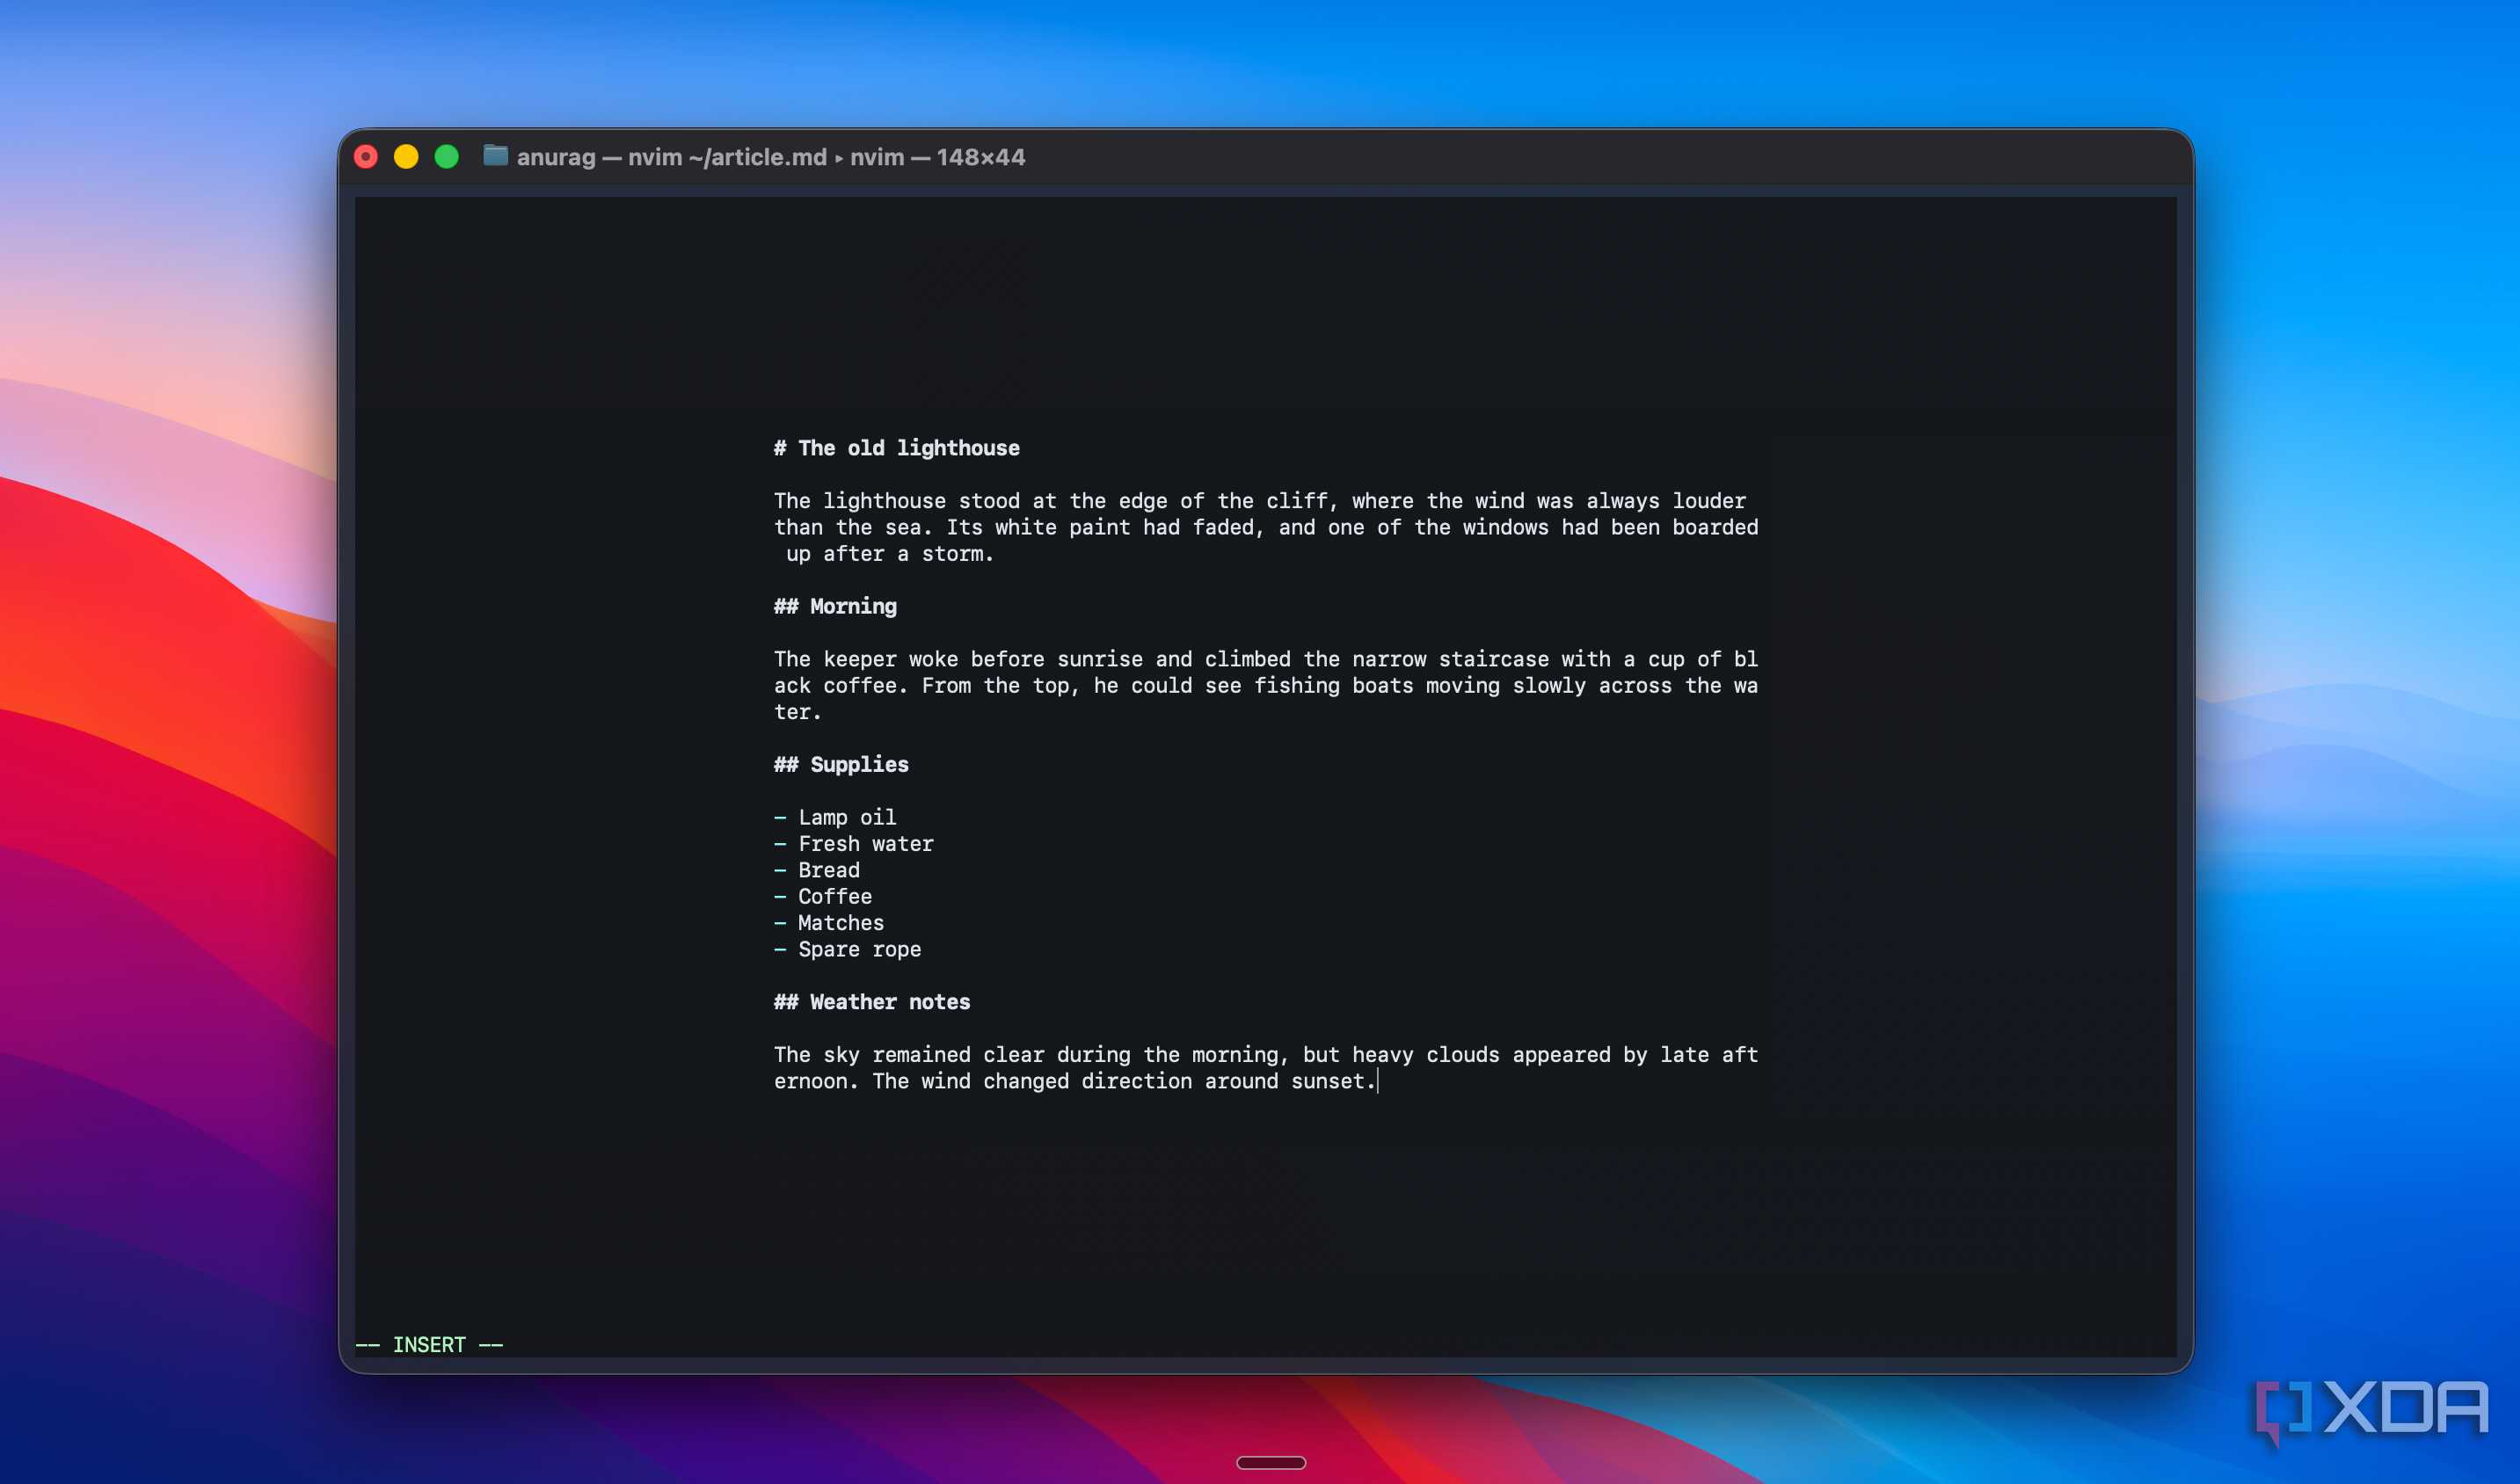
Task: Close the terminal window with the red button
Action: click(x=366, y=157)
